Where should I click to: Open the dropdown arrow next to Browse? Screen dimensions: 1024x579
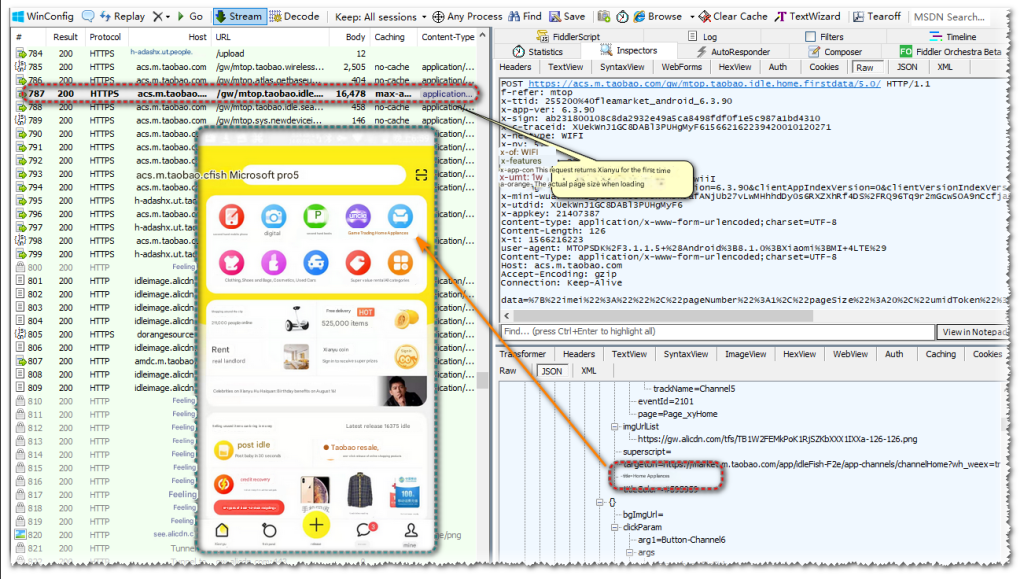tap(692, 17)
